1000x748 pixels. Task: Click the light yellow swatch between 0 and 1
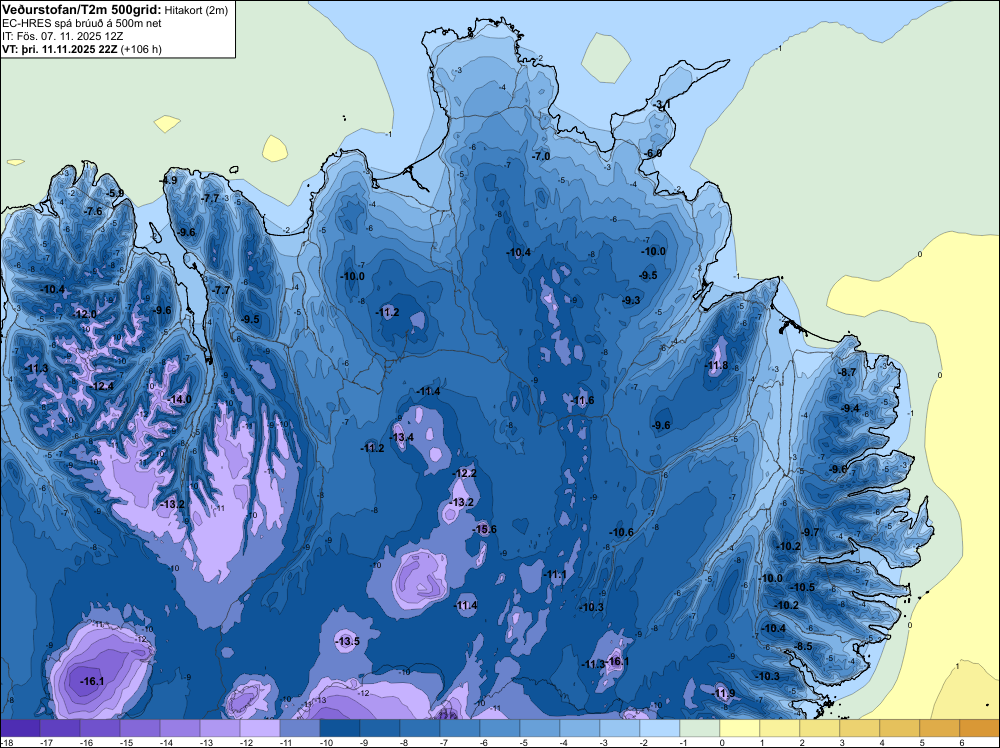[x=740, y=728]
